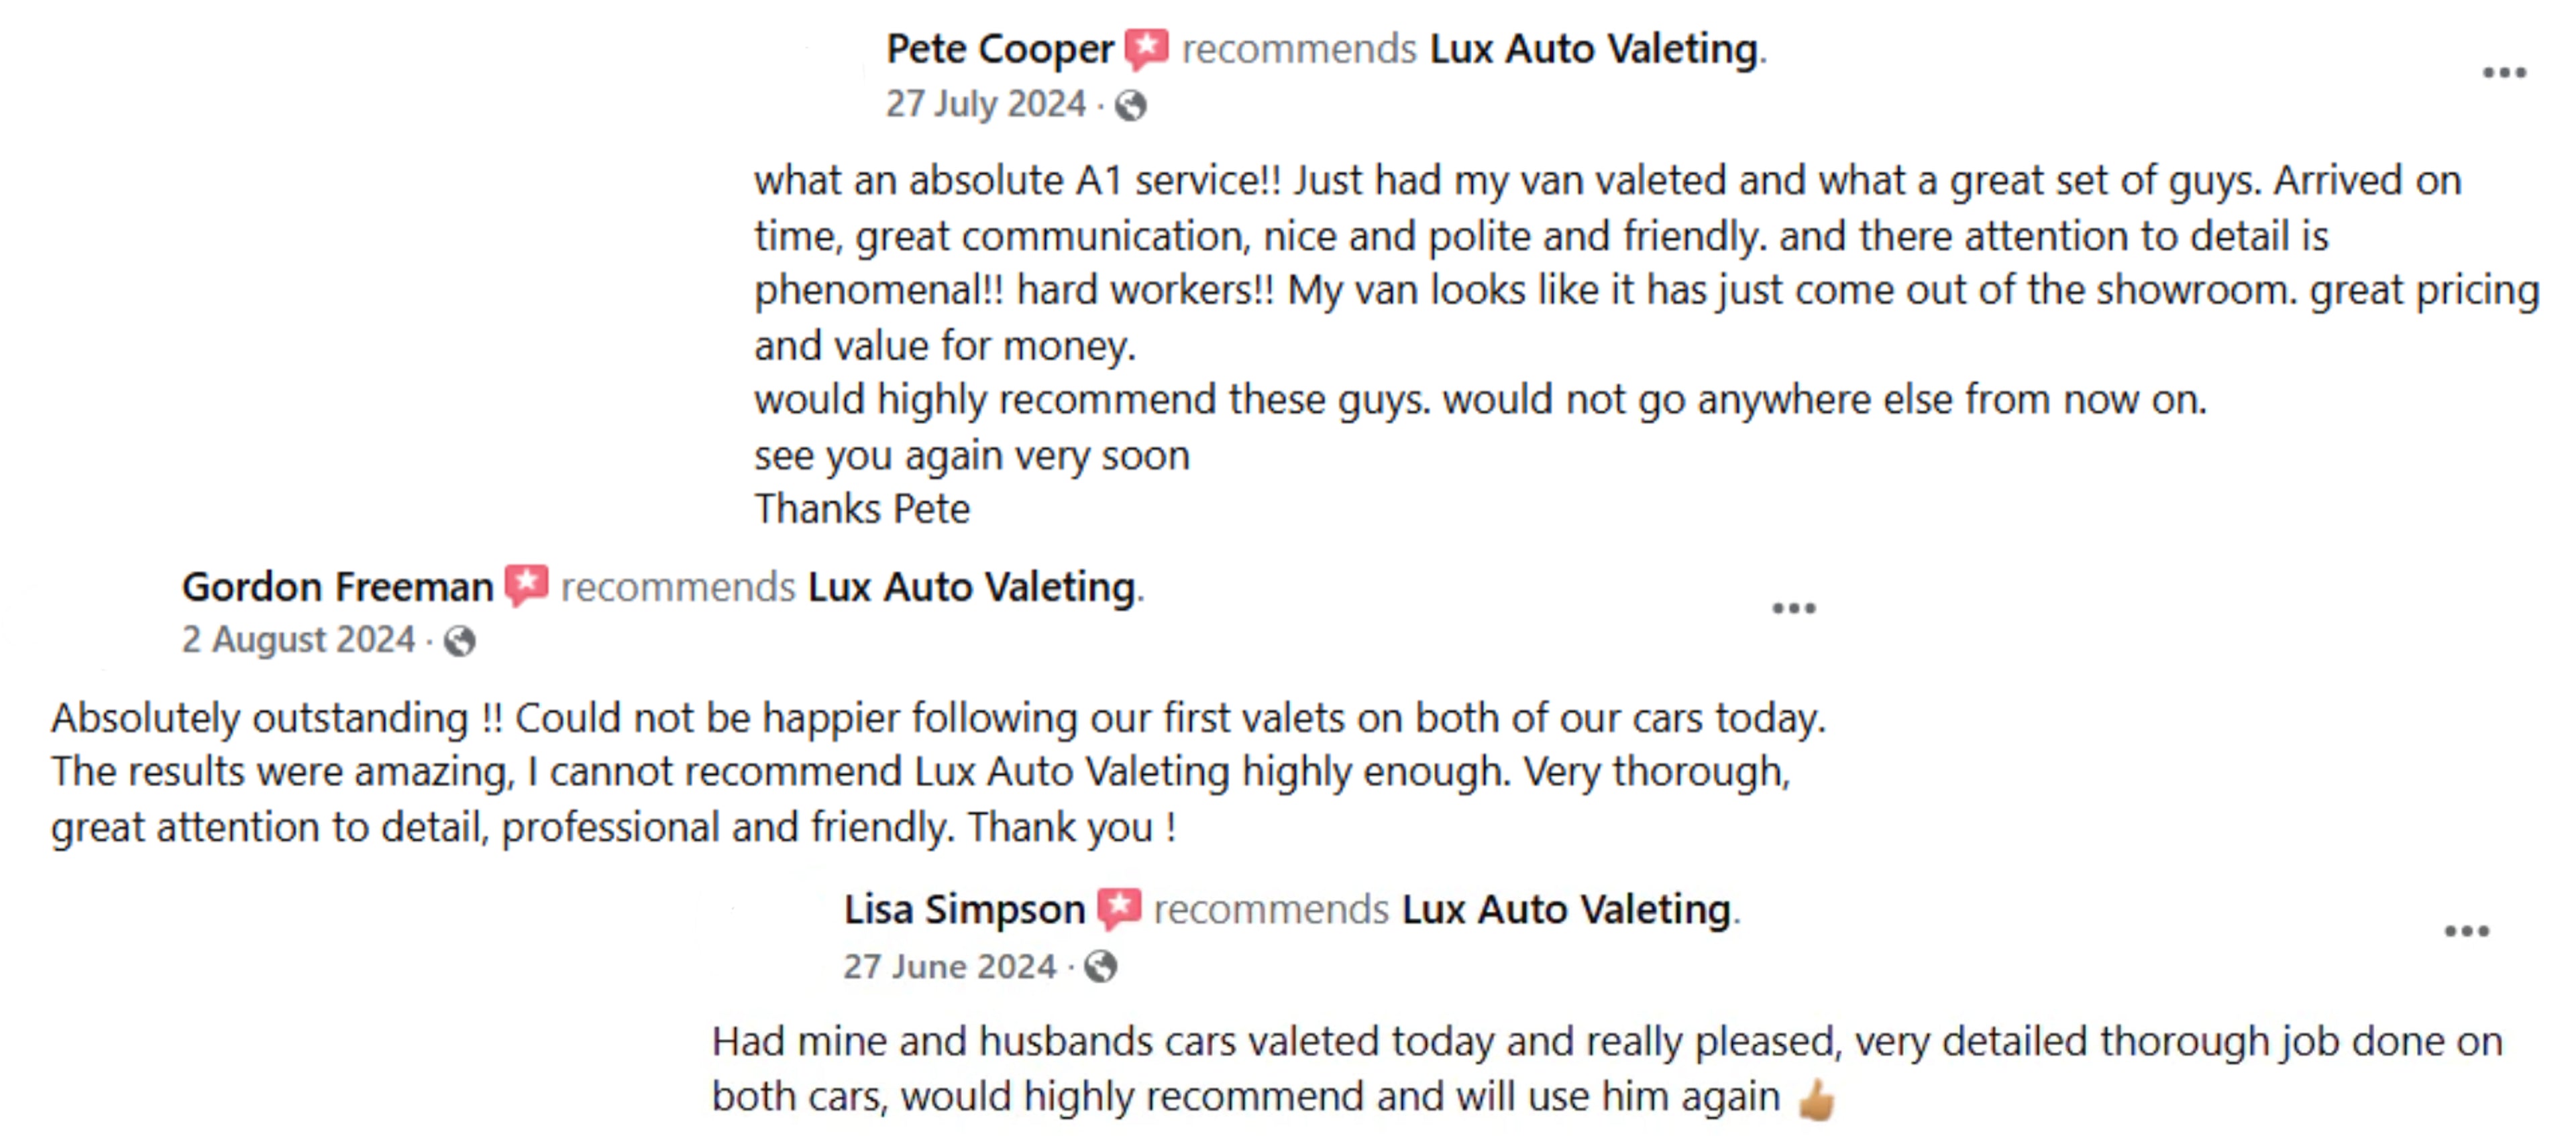Click the thumbs up emoji in Lisa's review
The height and width of the screenshot is (1136, 2576).
click(x=1816, y=1100)
